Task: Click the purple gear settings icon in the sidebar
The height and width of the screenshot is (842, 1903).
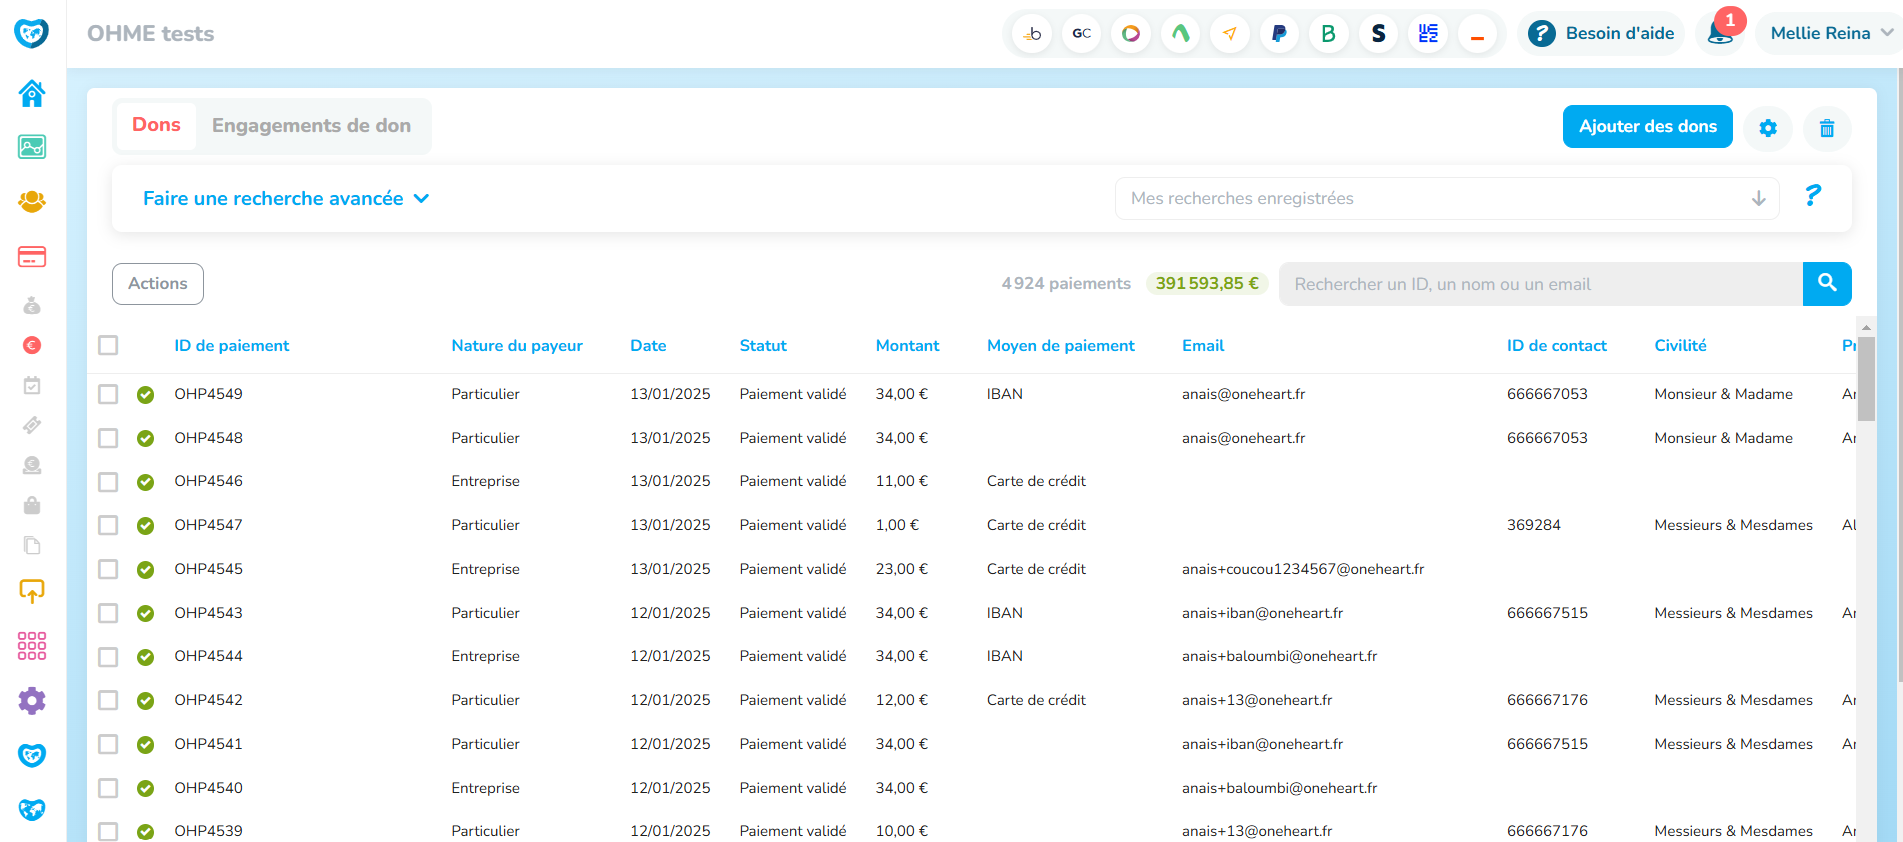Action: (x=32, y=701)
